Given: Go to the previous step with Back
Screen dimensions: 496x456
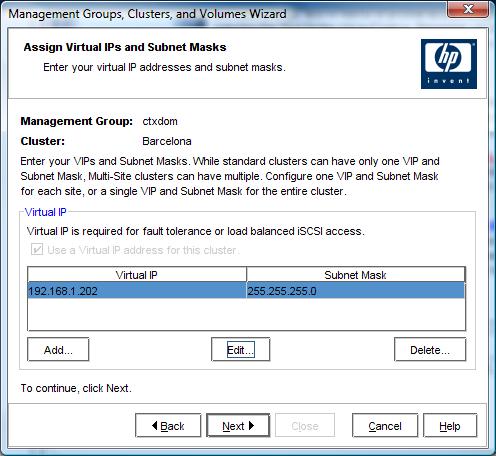Looking at the screenshot, I should click(168, 425).
